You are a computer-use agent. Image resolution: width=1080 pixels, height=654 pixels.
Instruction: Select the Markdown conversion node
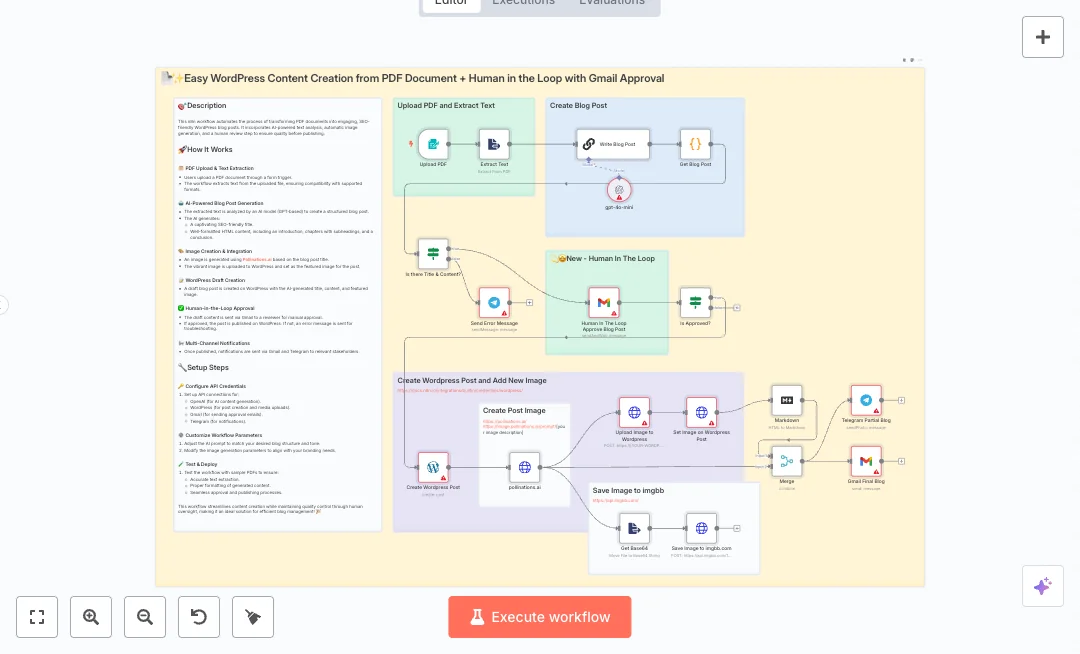pos(787,400)
